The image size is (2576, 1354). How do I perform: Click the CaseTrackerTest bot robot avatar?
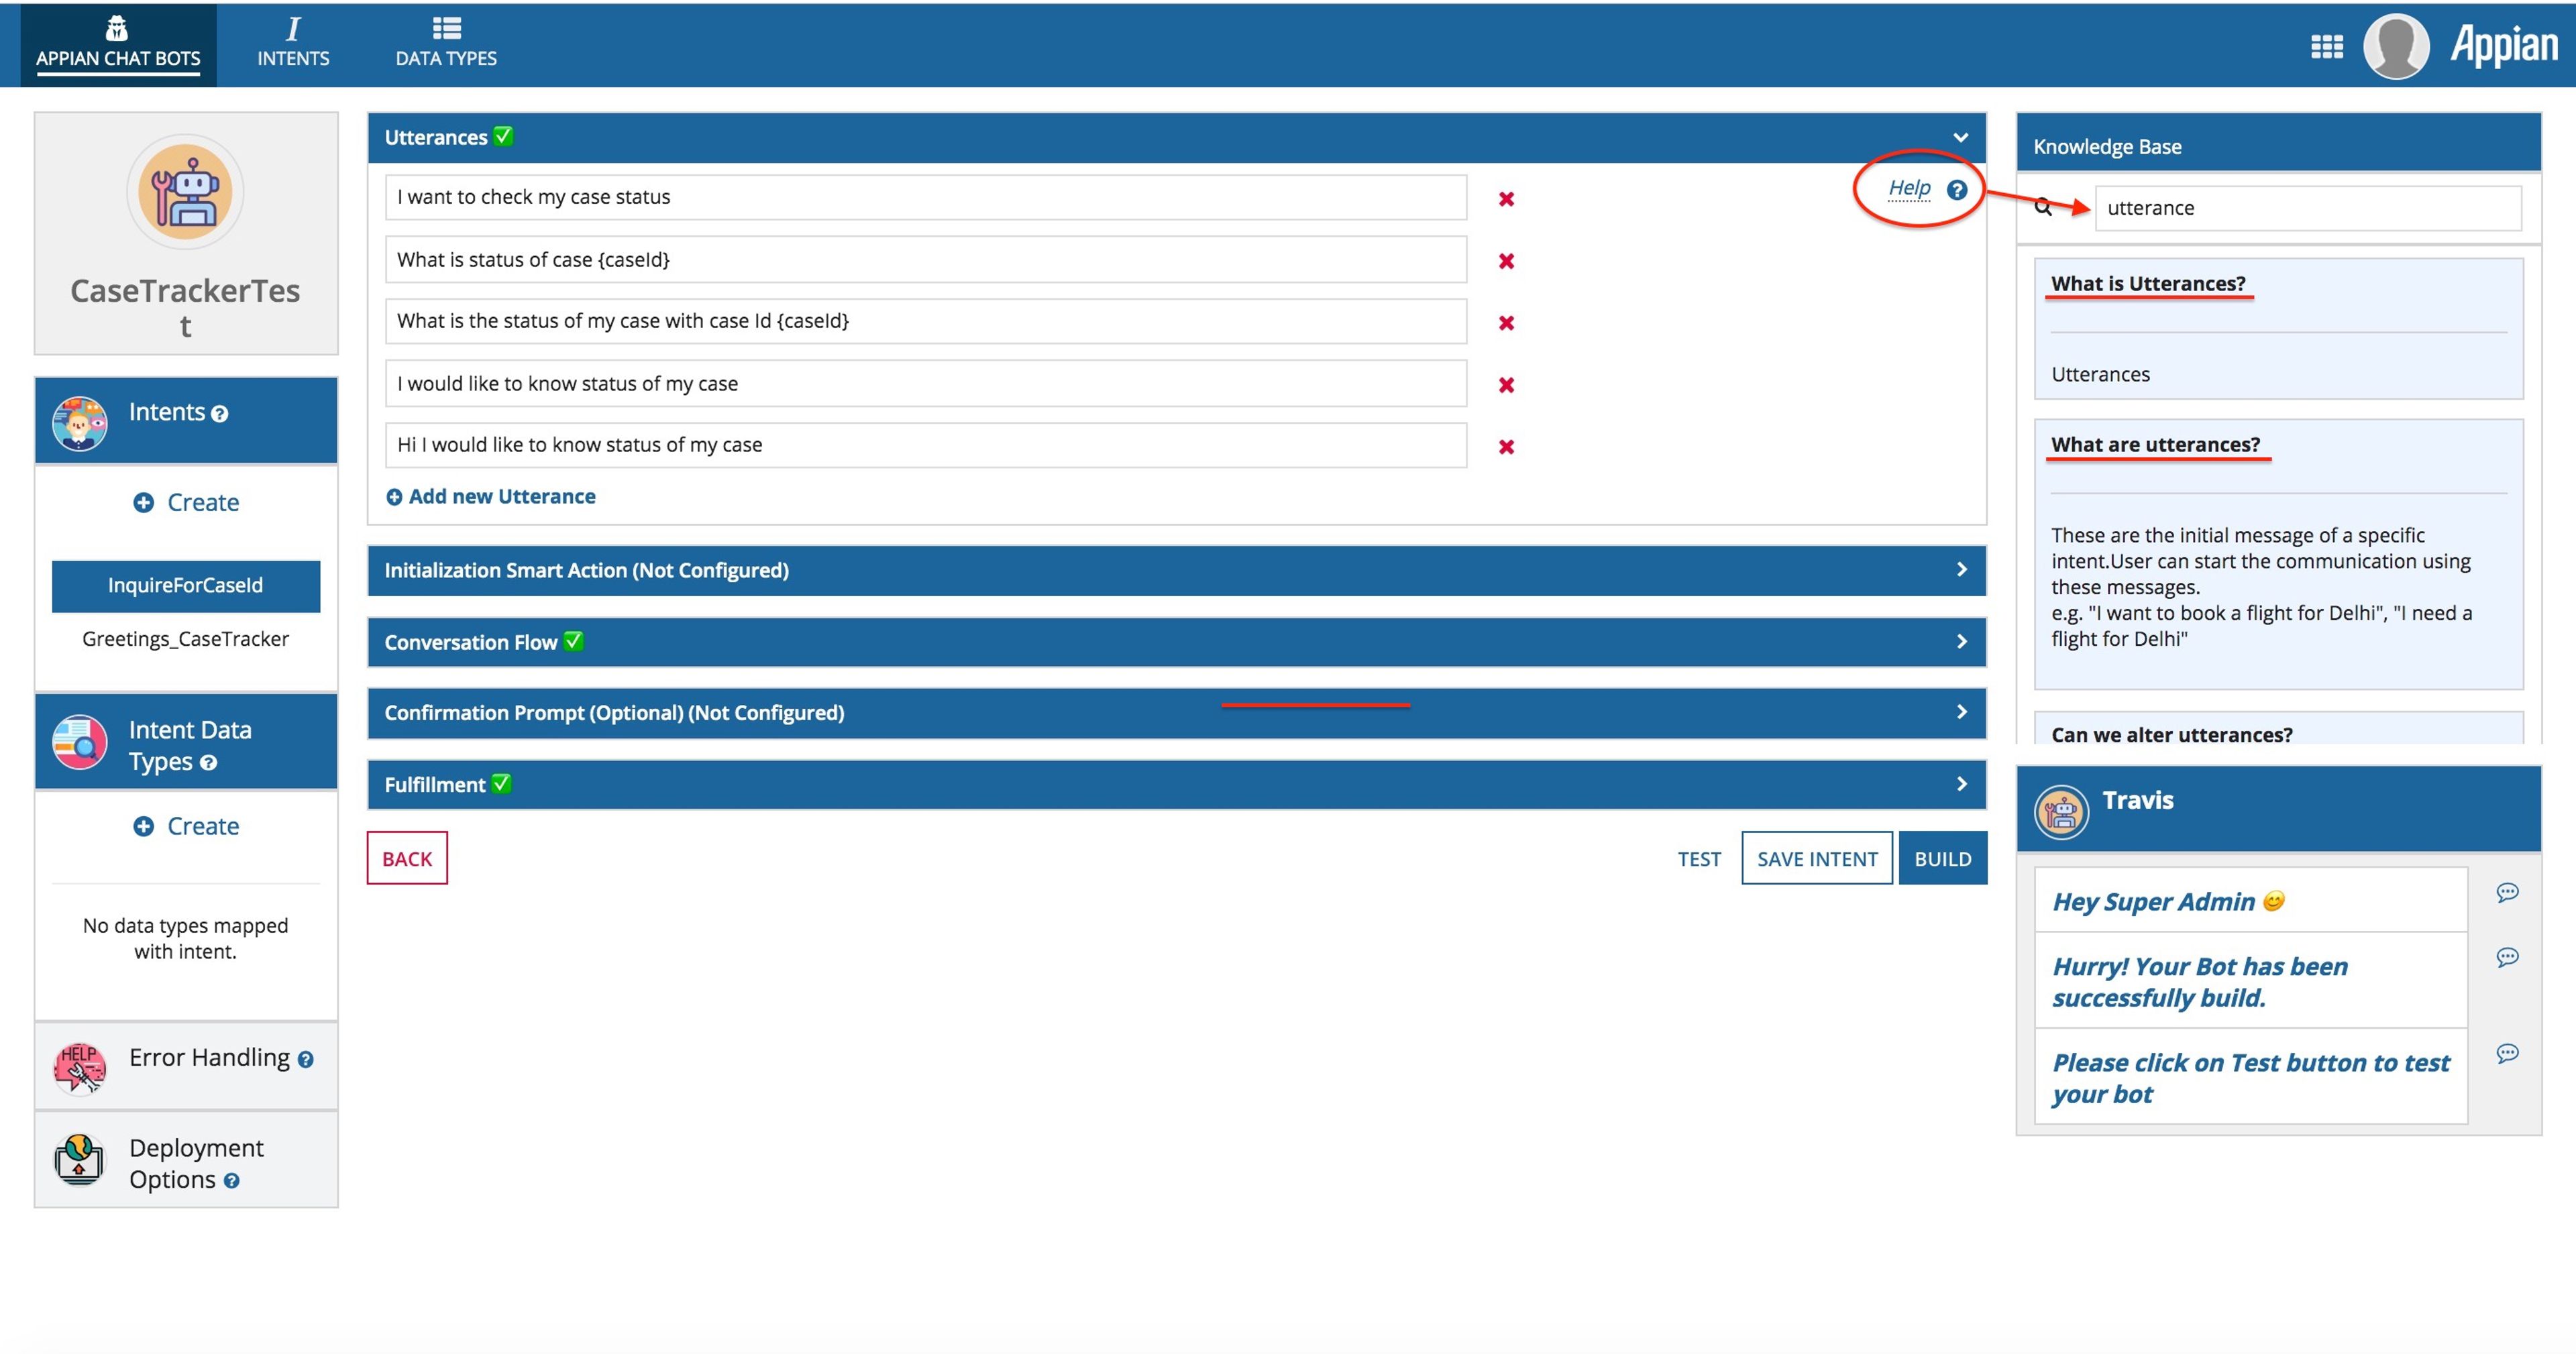pos(185,191)
